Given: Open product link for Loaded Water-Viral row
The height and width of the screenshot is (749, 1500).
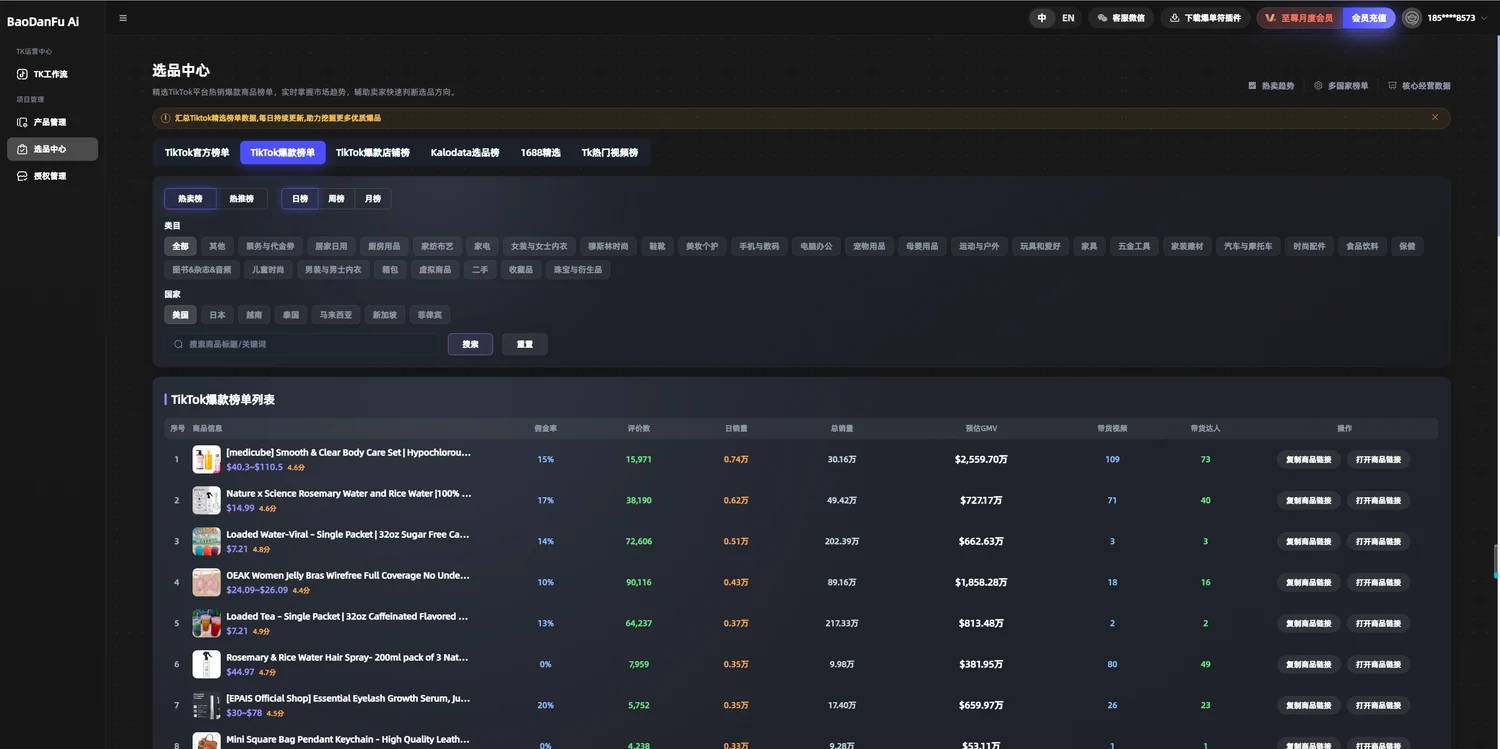Looking at the screenshot, I should click(x=1378, y=541).
